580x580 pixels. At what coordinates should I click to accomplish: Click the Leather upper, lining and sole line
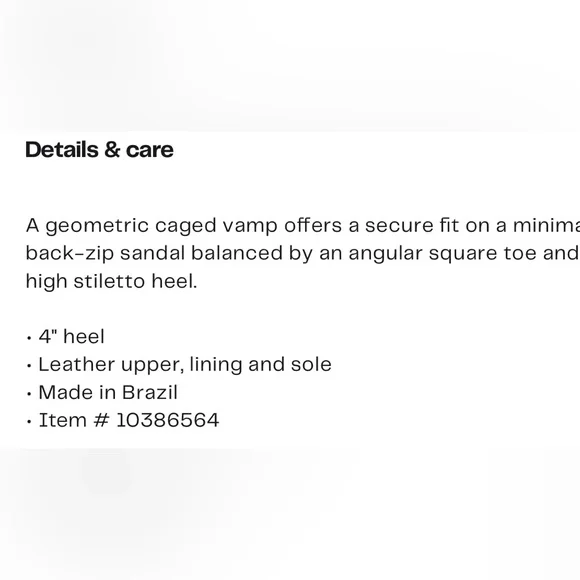click(x=179, y=365)
